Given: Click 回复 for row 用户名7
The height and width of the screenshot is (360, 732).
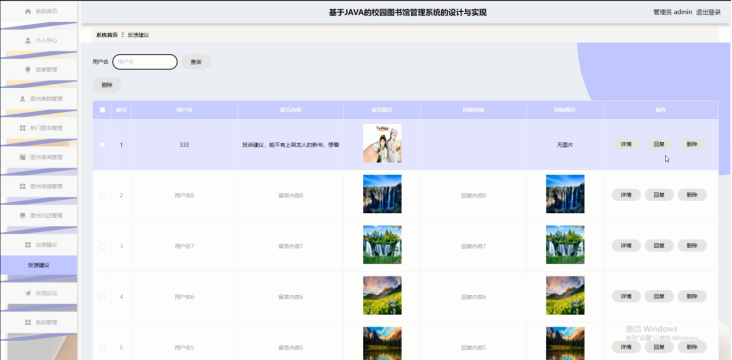Looking at the screenshot, I should pos(659,246).
